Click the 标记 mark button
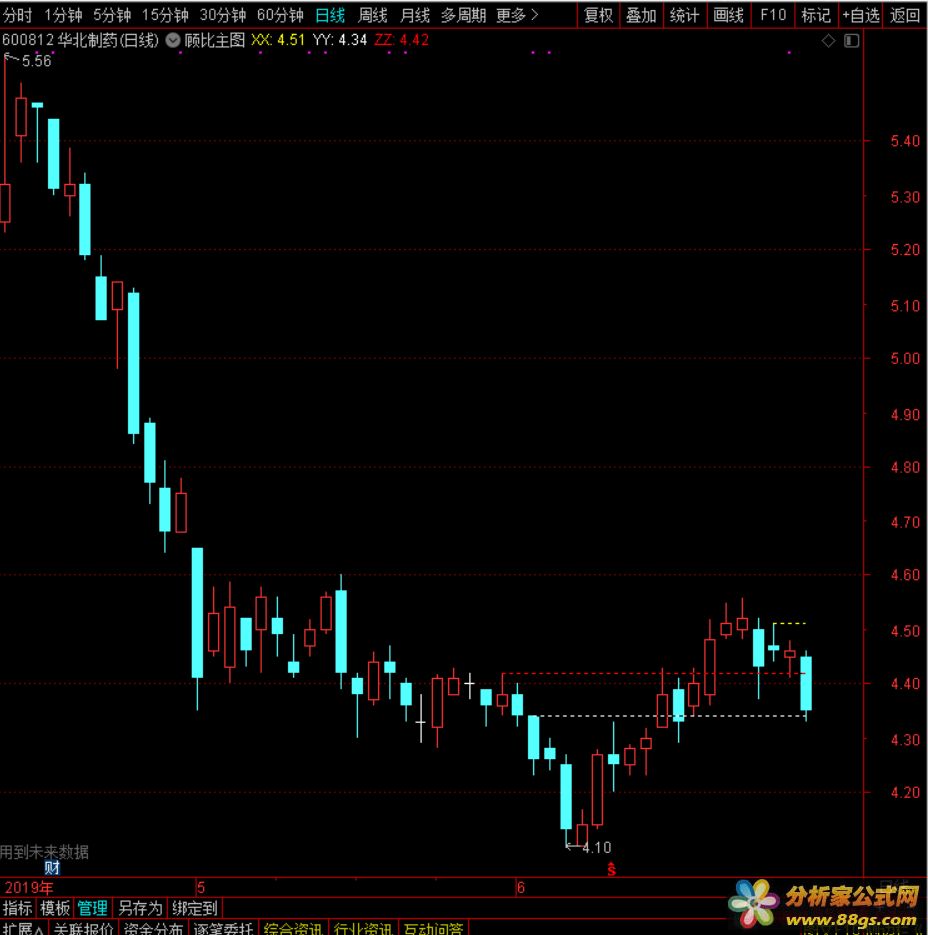928x935 pixels. coord(816,15)
